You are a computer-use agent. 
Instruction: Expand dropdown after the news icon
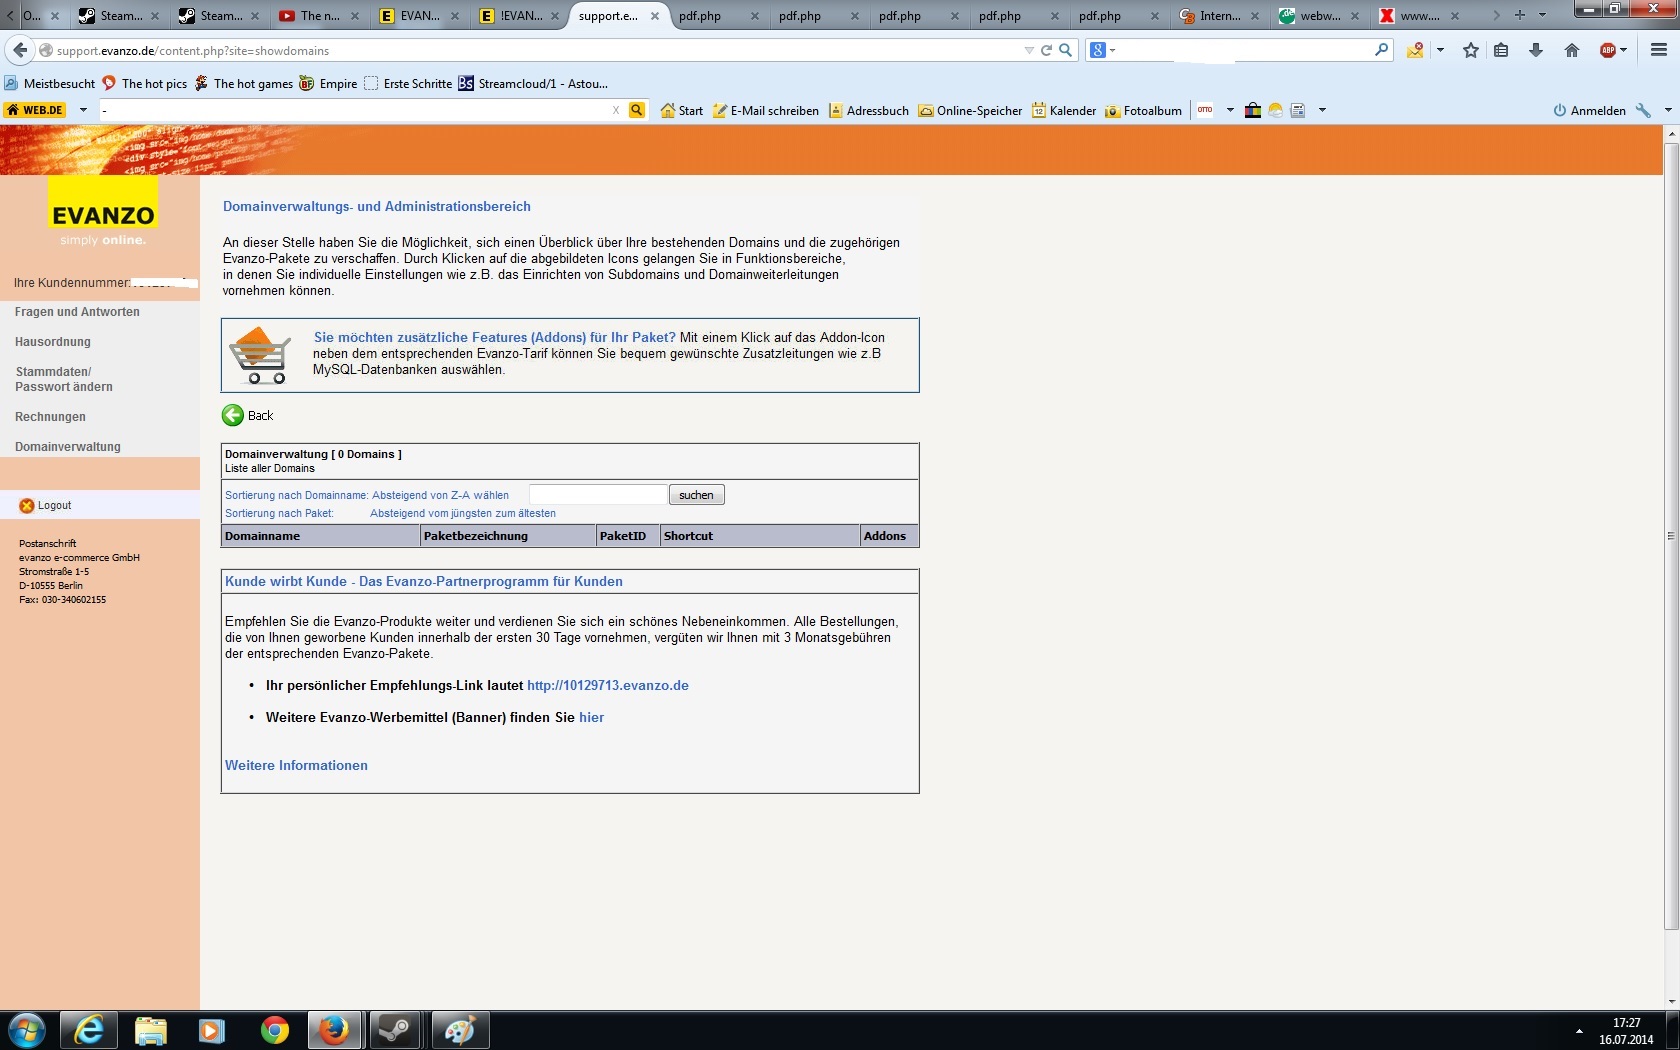(1322, 110)
